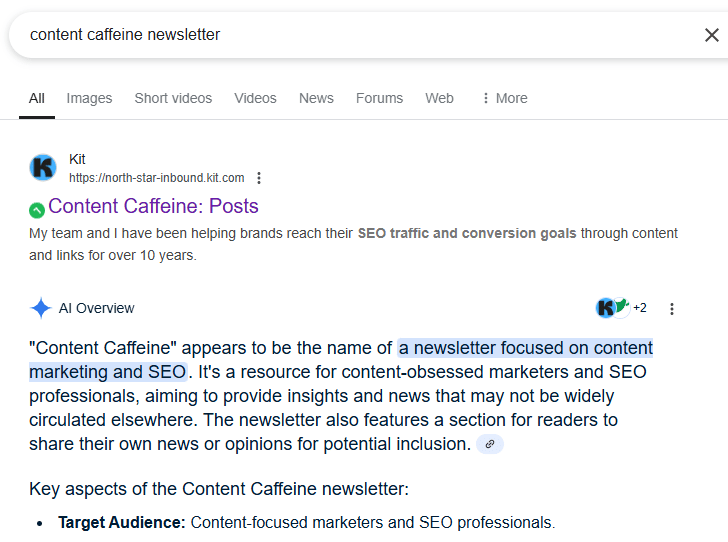The height and width of the screenshot is (542, 728).
Task: Clear the search query with X icon
Action: click(711, 35)
